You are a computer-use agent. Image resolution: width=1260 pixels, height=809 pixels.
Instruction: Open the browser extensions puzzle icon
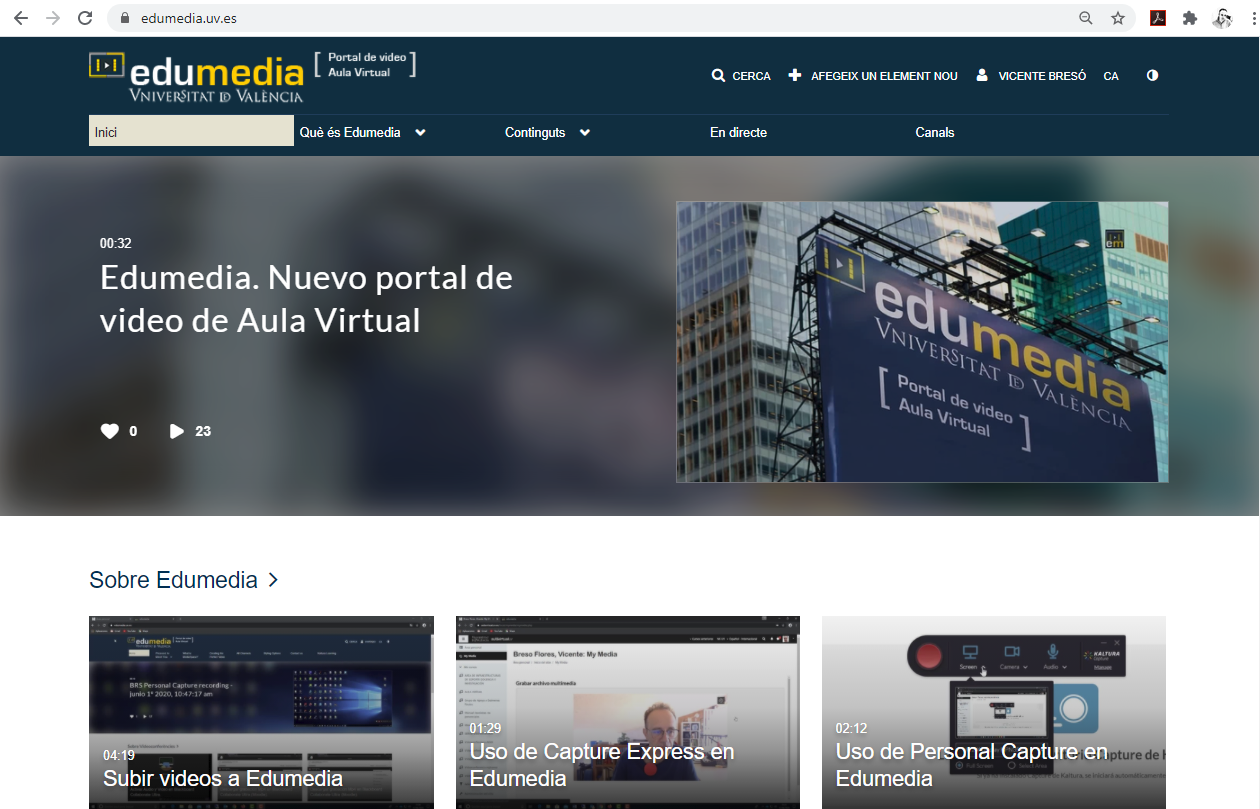(x=1189, y=18)
